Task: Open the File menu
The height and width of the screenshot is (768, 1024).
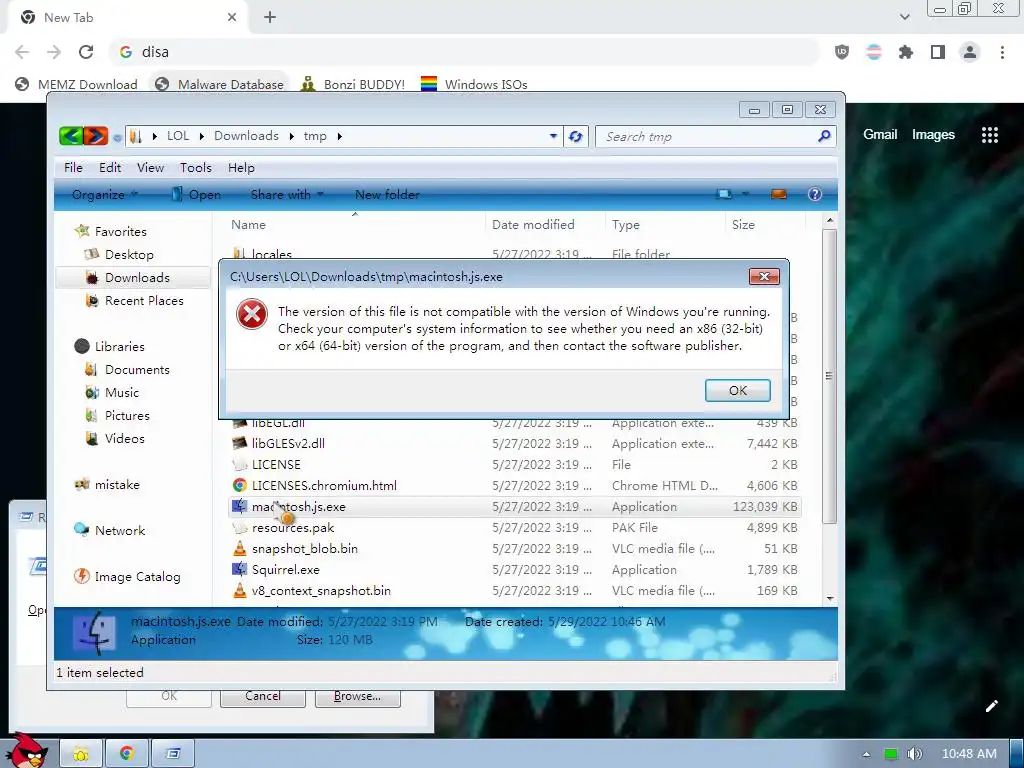Action: tap(73, 168)
